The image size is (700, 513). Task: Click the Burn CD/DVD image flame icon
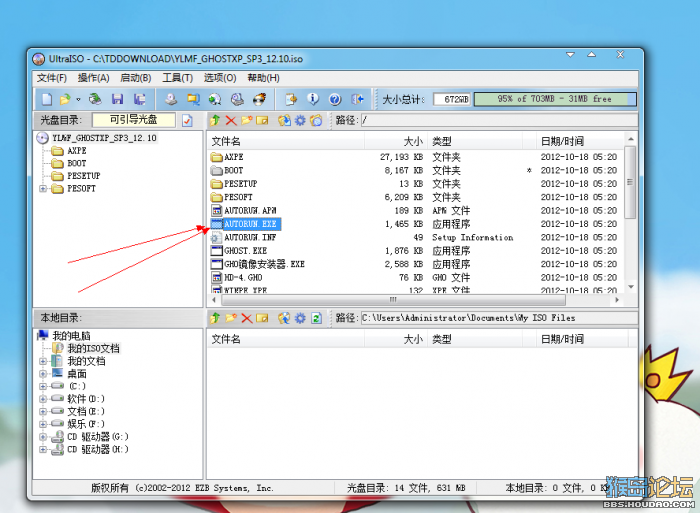coord(259,99)
